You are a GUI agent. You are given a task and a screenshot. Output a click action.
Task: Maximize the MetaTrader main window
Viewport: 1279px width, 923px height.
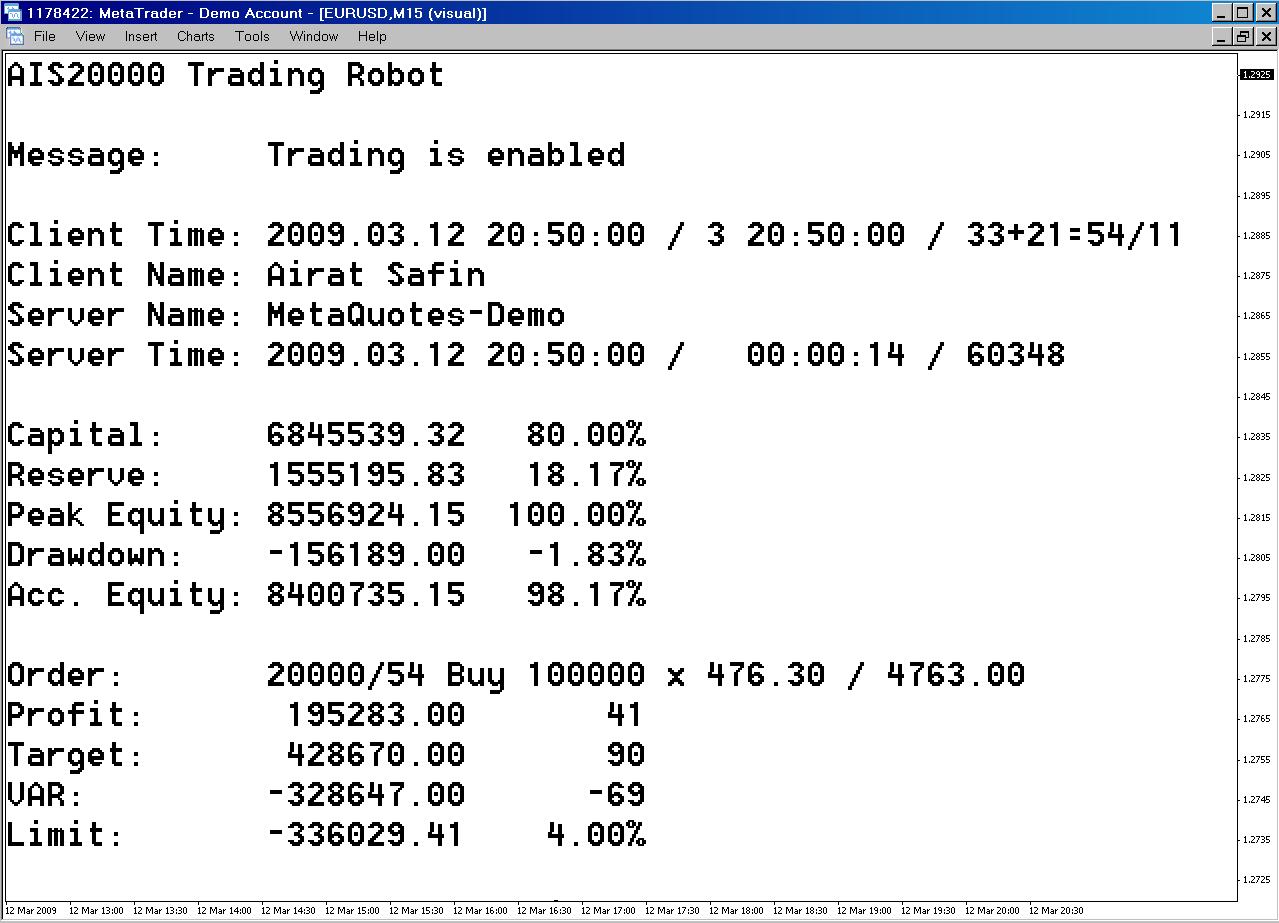1242,13
